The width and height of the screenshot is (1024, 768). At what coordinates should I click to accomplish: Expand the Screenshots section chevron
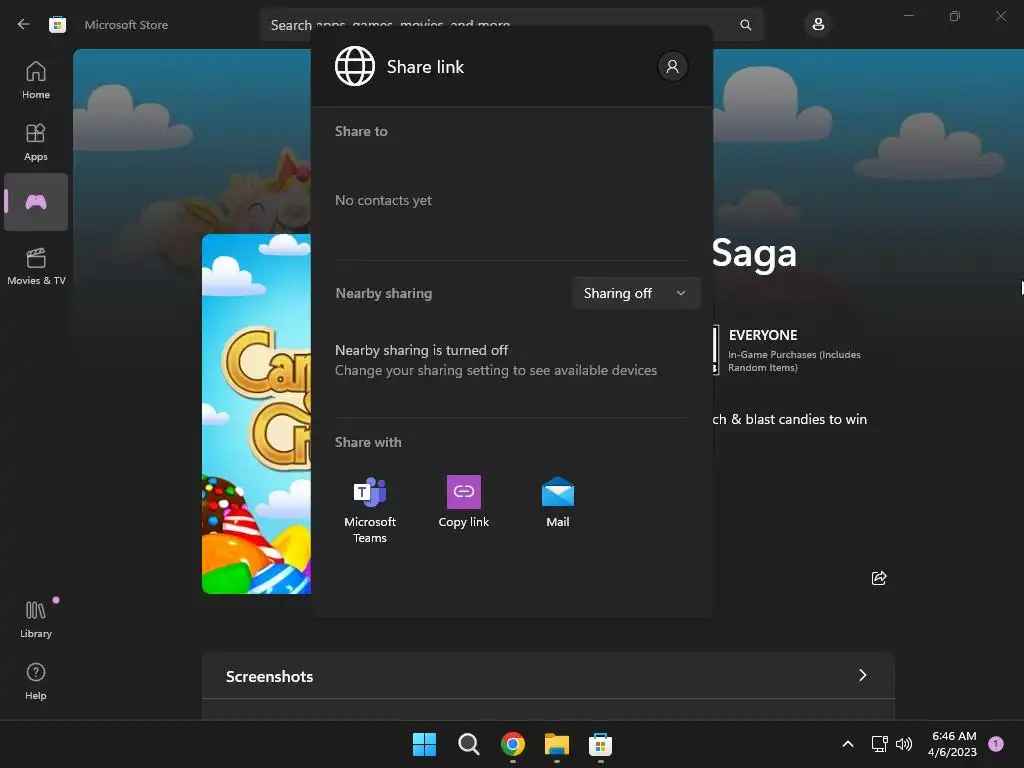863,675
